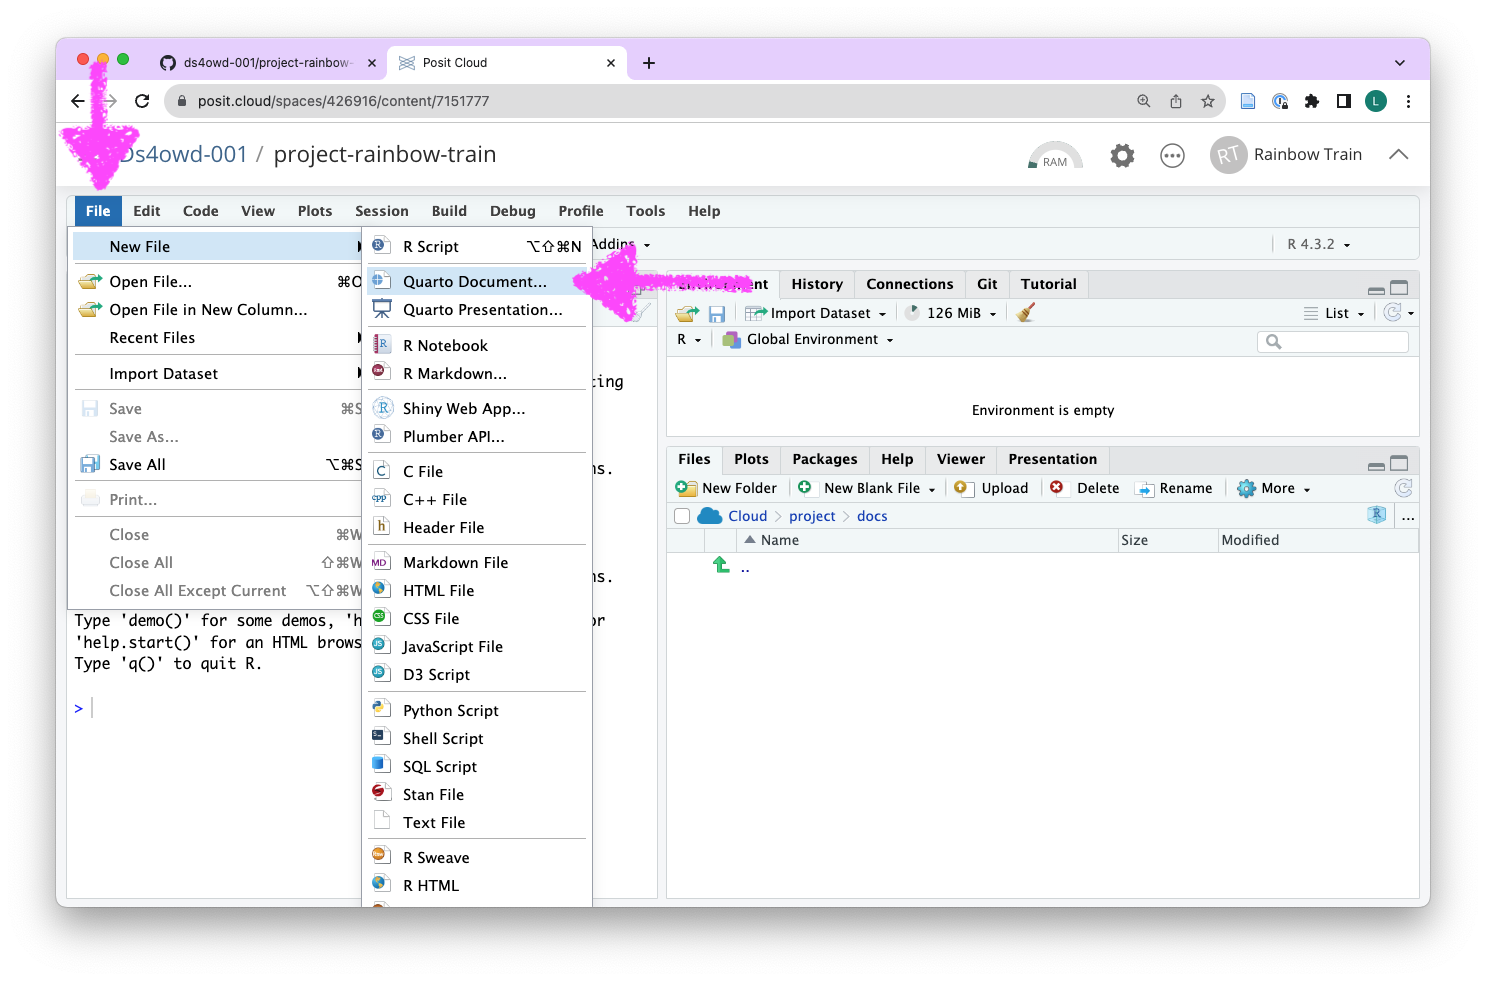Open the R 4.3.2 version dropdown
1486x981 pixels.
tap(1318, 244)
